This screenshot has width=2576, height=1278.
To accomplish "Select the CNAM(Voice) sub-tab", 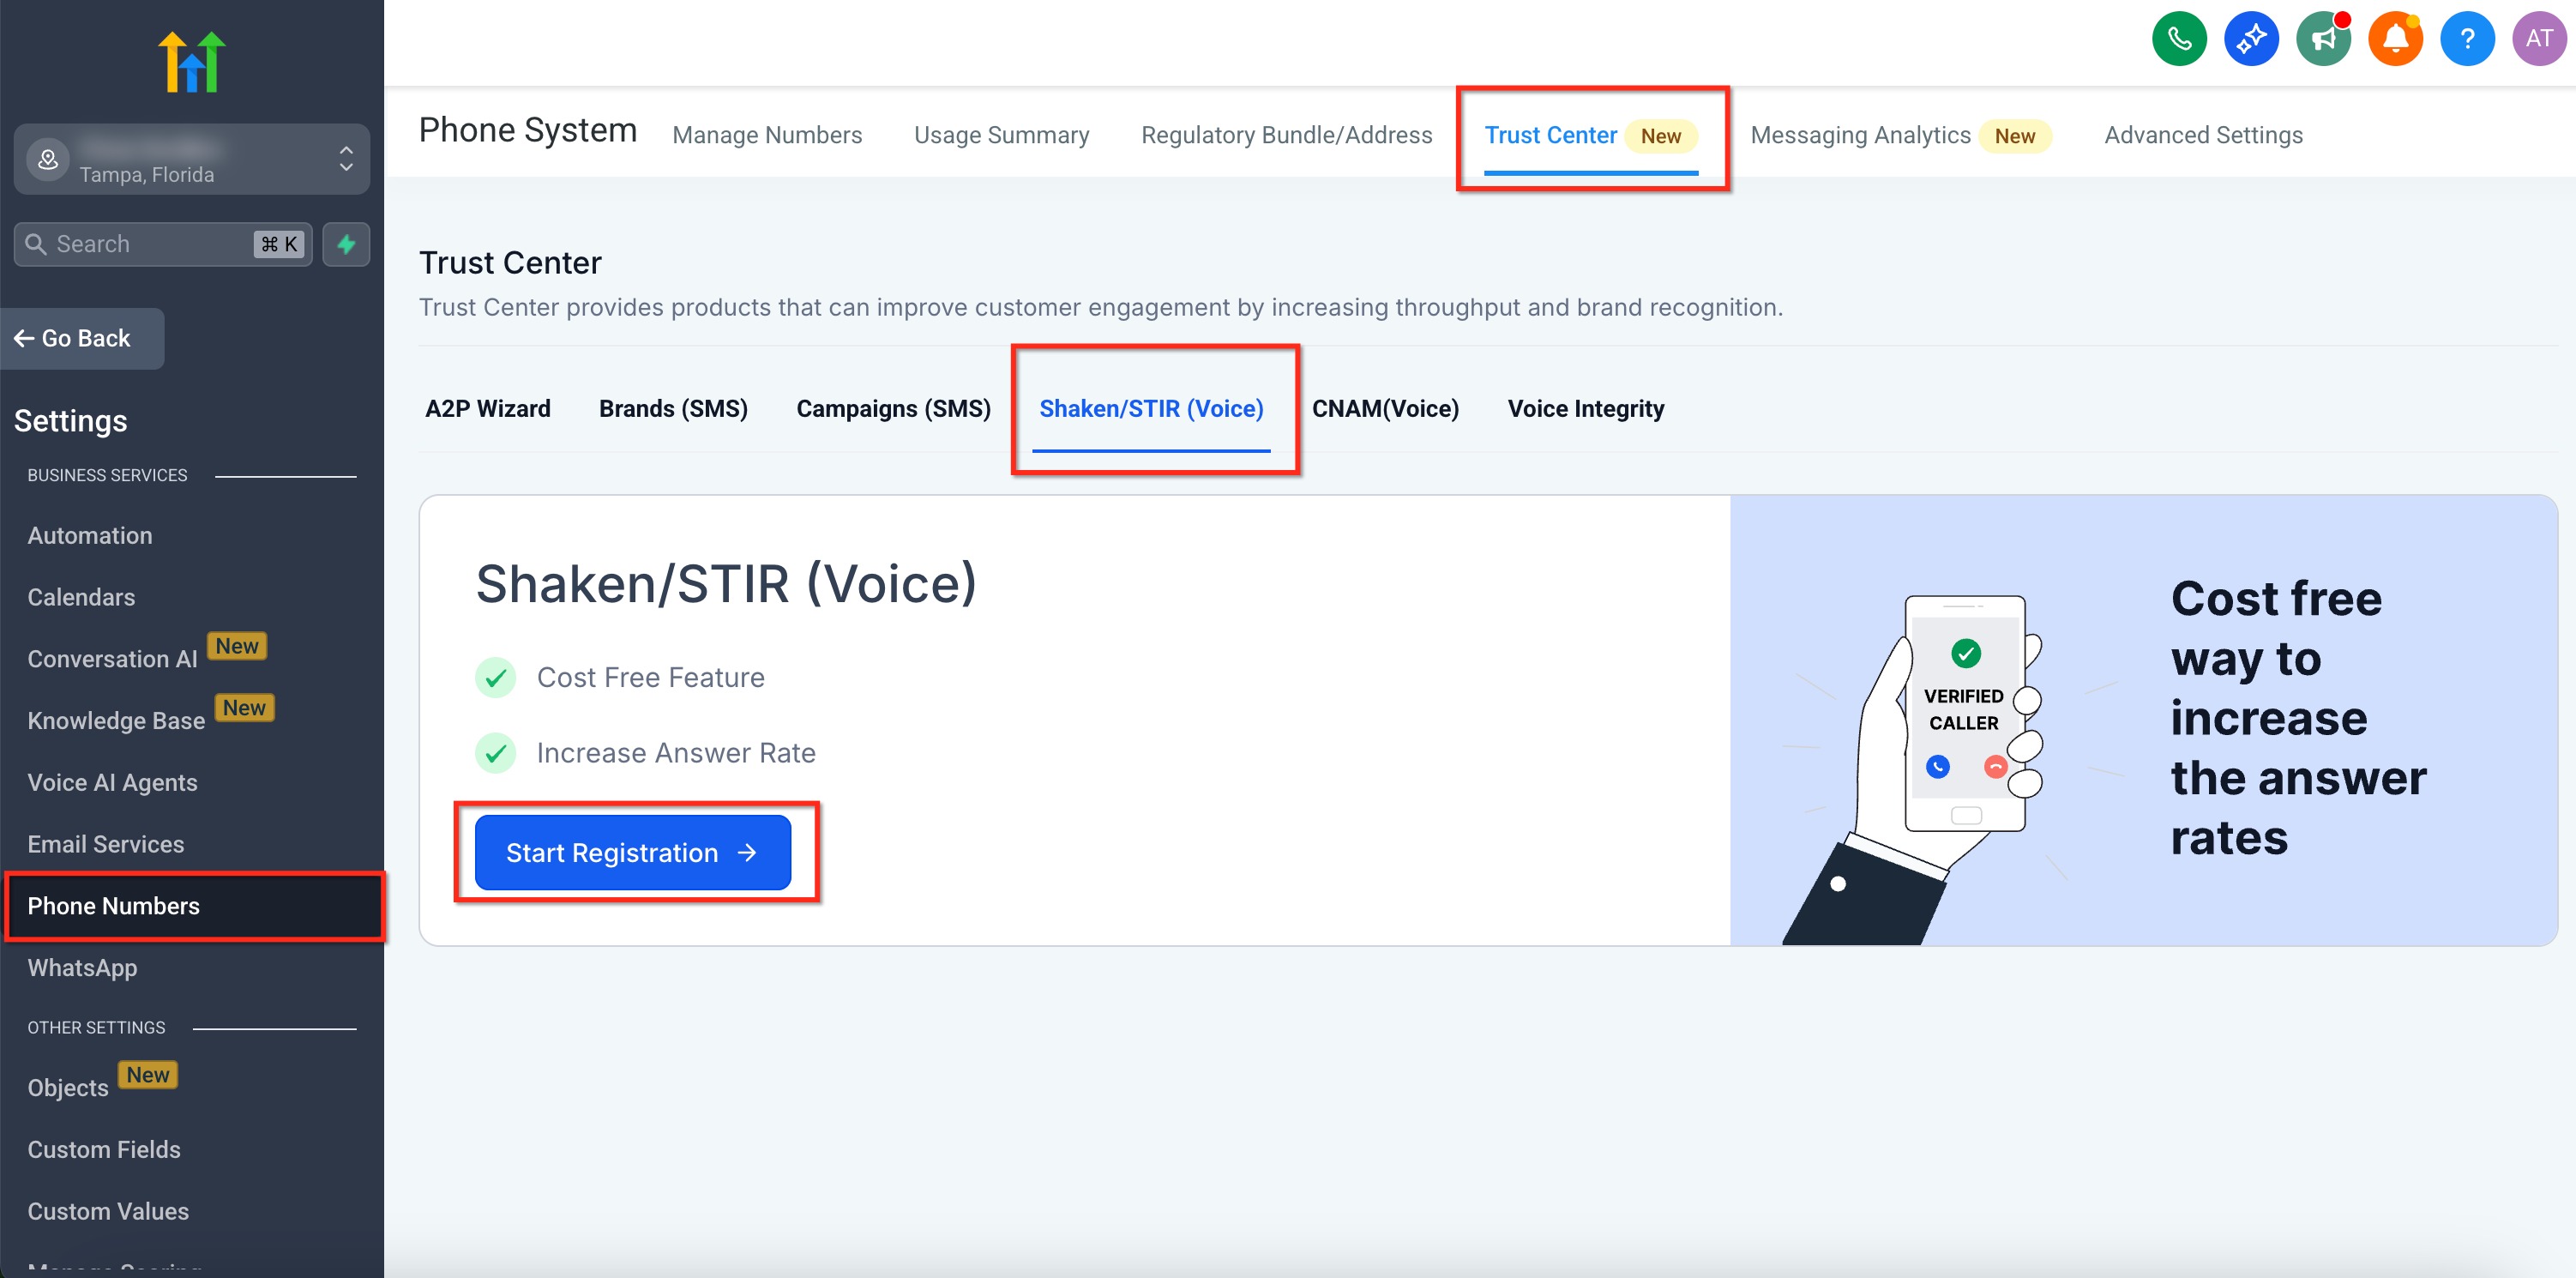I will coord(1385,408).
